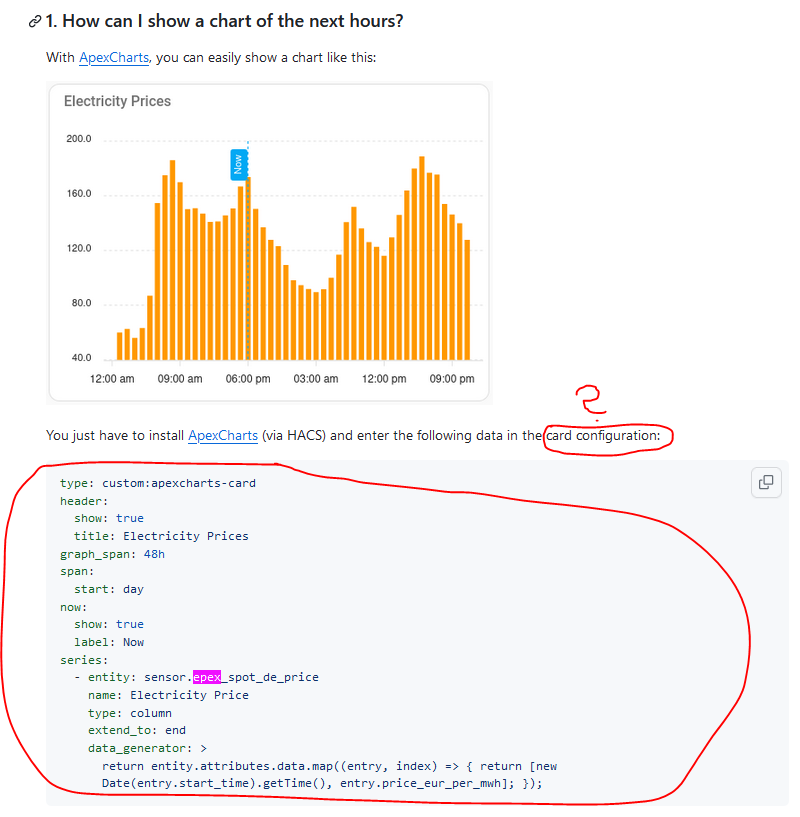
Task: Open the ApexCharts link before via HACS
Action: [223, 435]
